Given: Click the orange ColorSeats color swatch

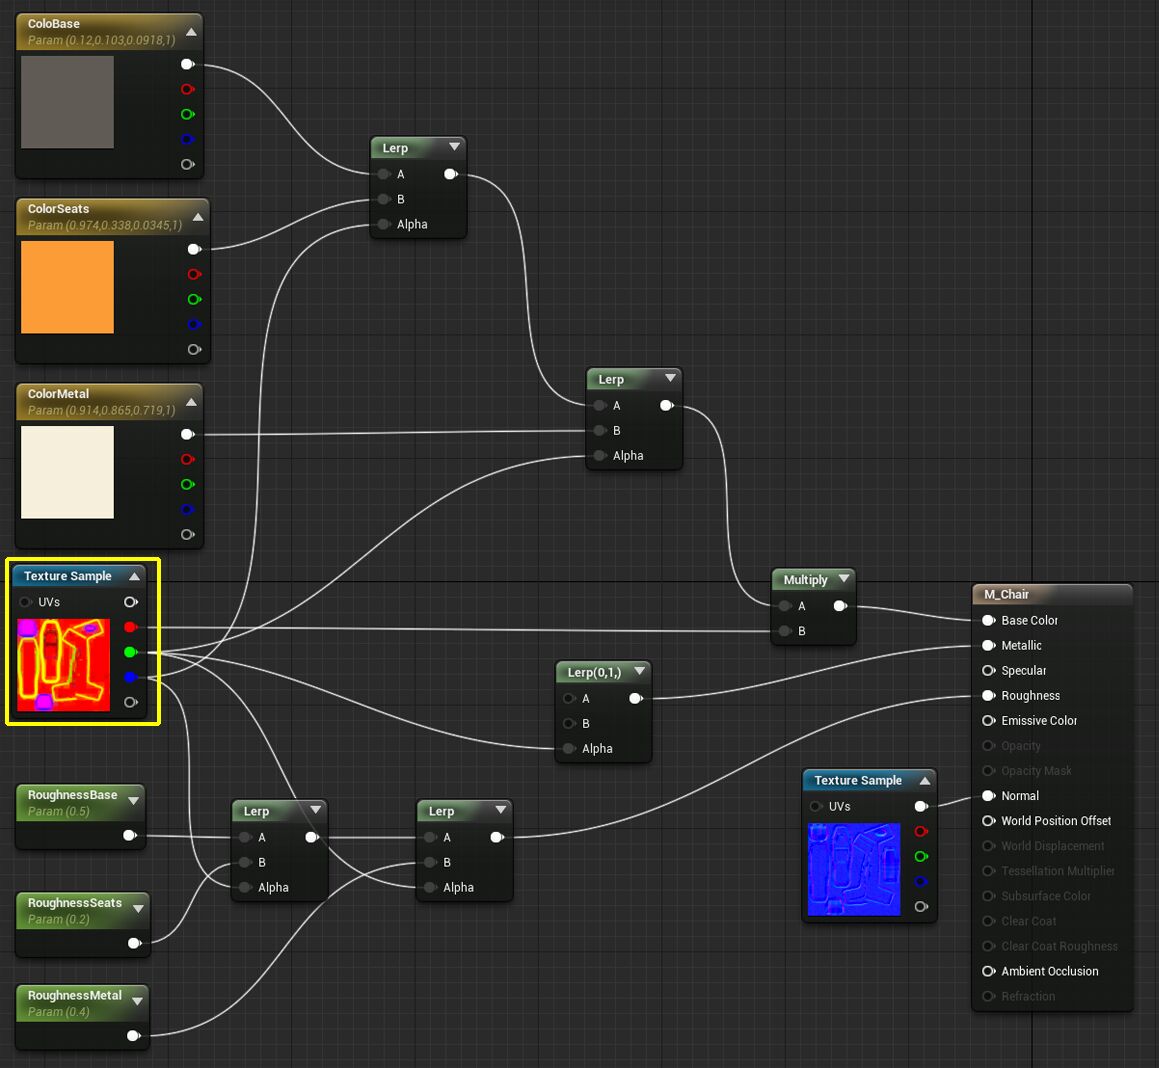Looking at the screenshot, I should [x=67, y=287].
